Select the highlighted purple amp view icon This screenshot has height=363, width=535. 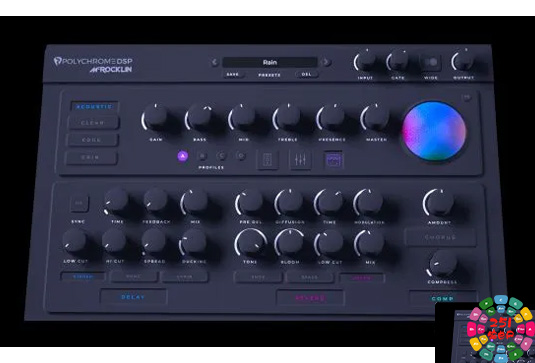334,160
